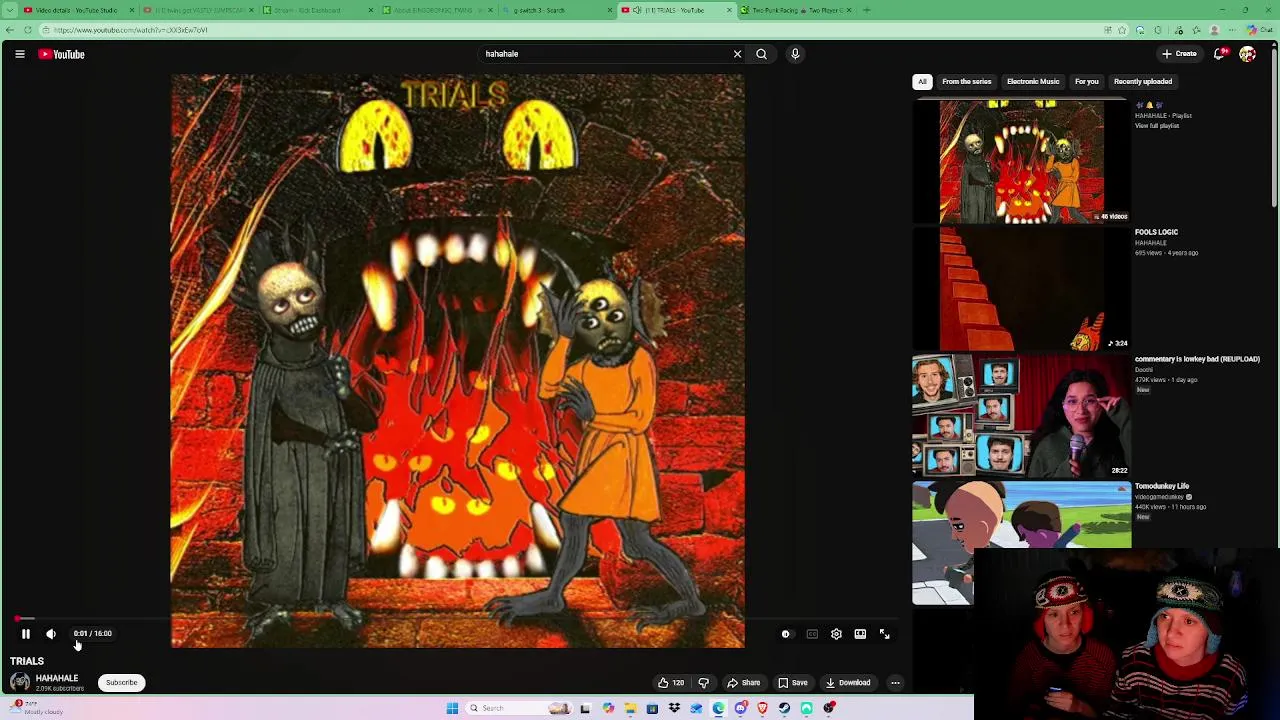The image size is (1280, 720).
Task: Select Electronic Music filter chip
Action: (1033, 82)
